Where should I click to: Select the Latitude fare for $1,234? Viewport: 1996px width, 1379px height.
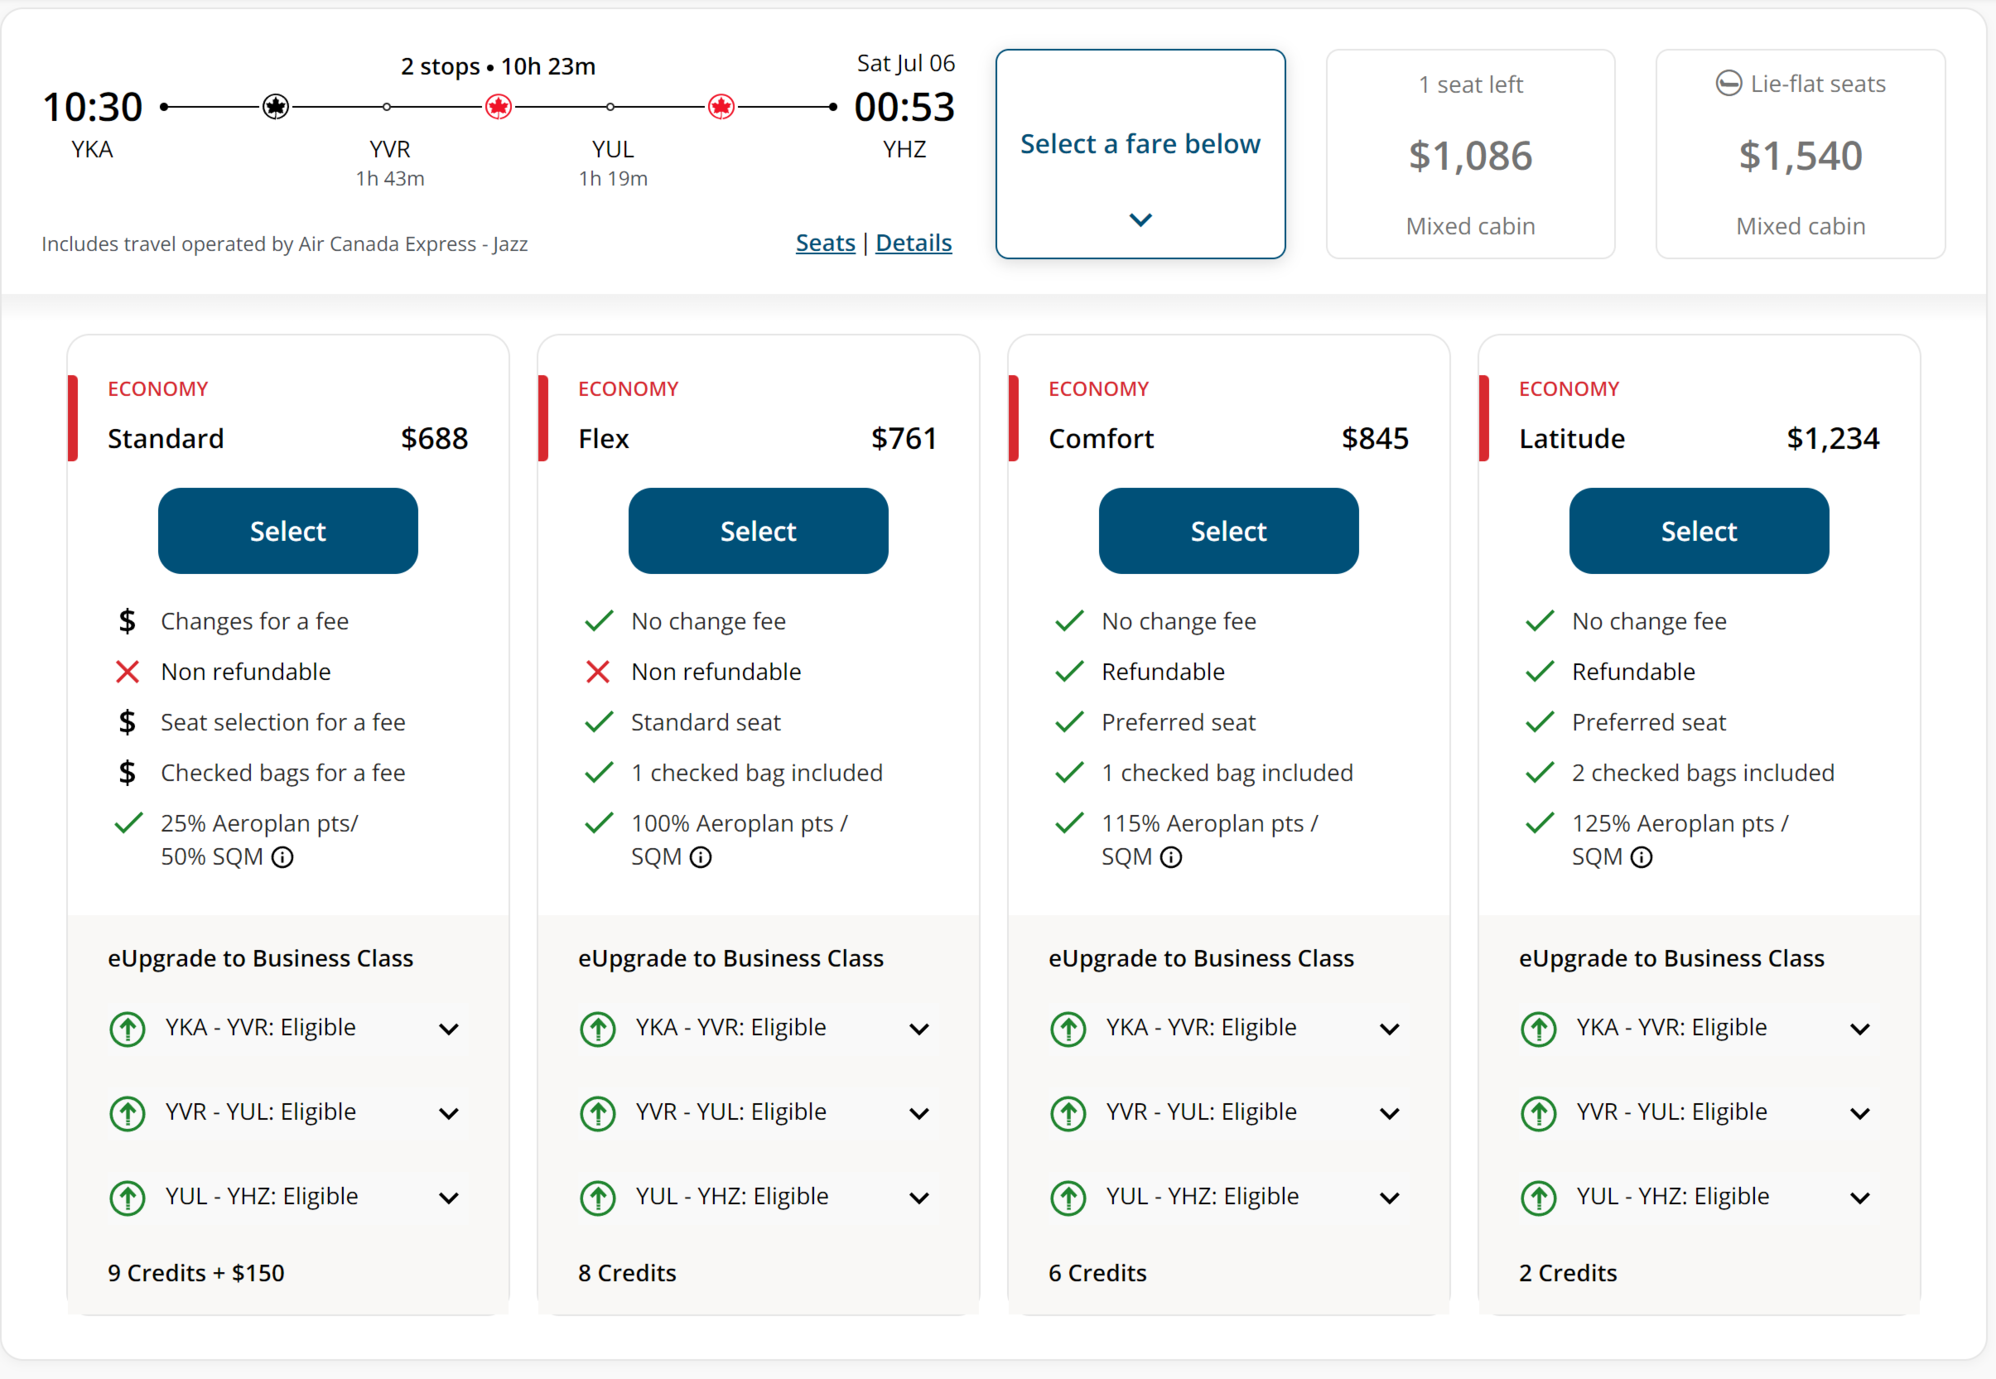[x=1698, y=531]
